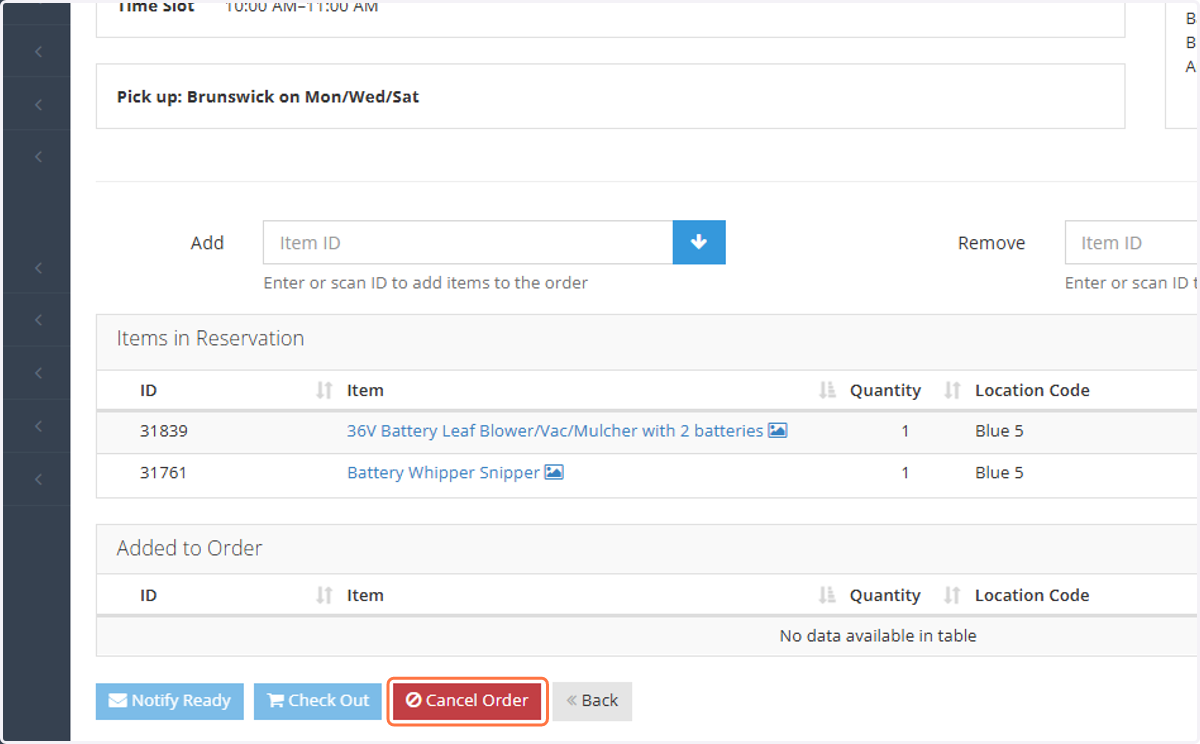Click the Added to Order heading
The image size is (1200, 744).
click(x=189, y=548)
